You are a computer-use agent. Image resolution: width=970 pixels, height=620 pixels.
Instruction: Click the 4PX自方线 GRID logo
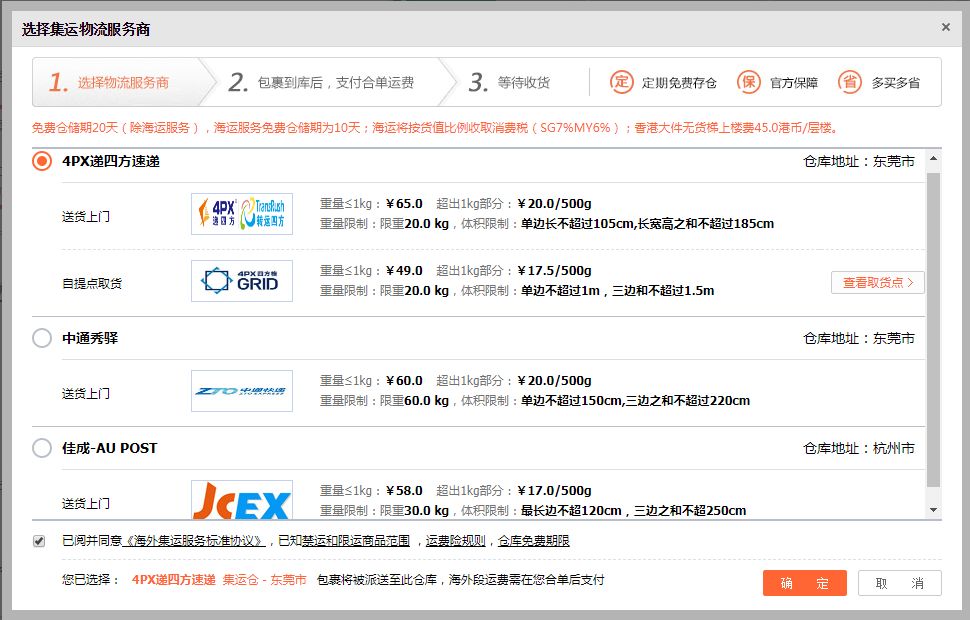click(241, 281)
